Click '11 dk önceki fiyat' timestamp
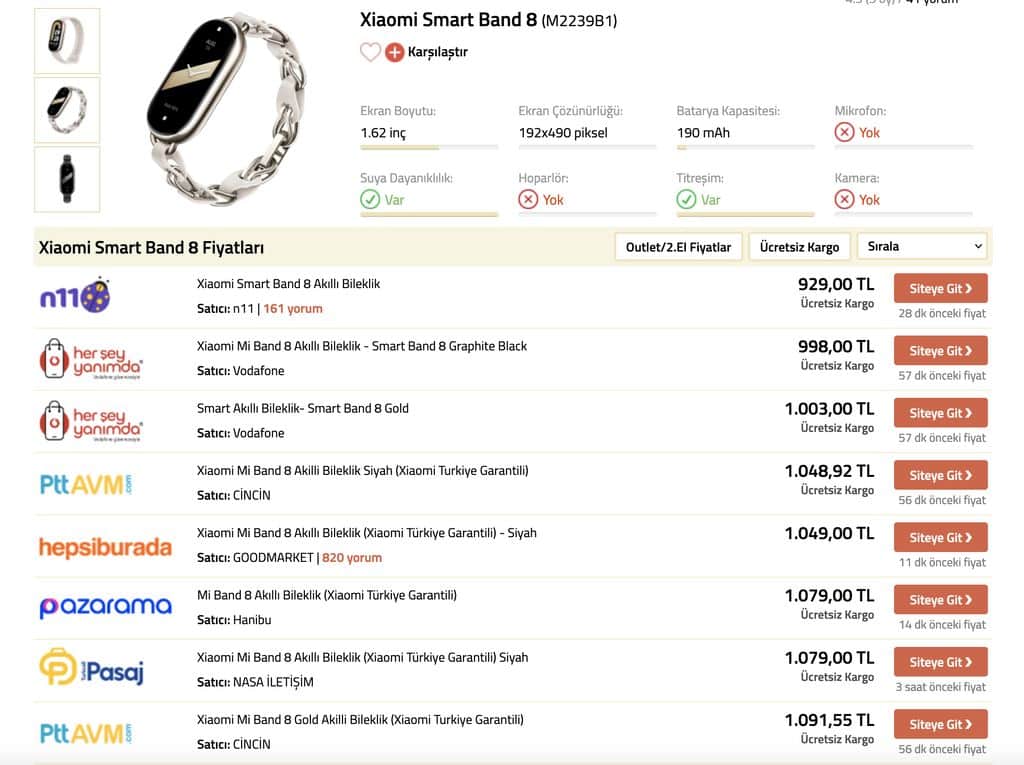This screenshot has height=765, width=1024. coord(942,562)
